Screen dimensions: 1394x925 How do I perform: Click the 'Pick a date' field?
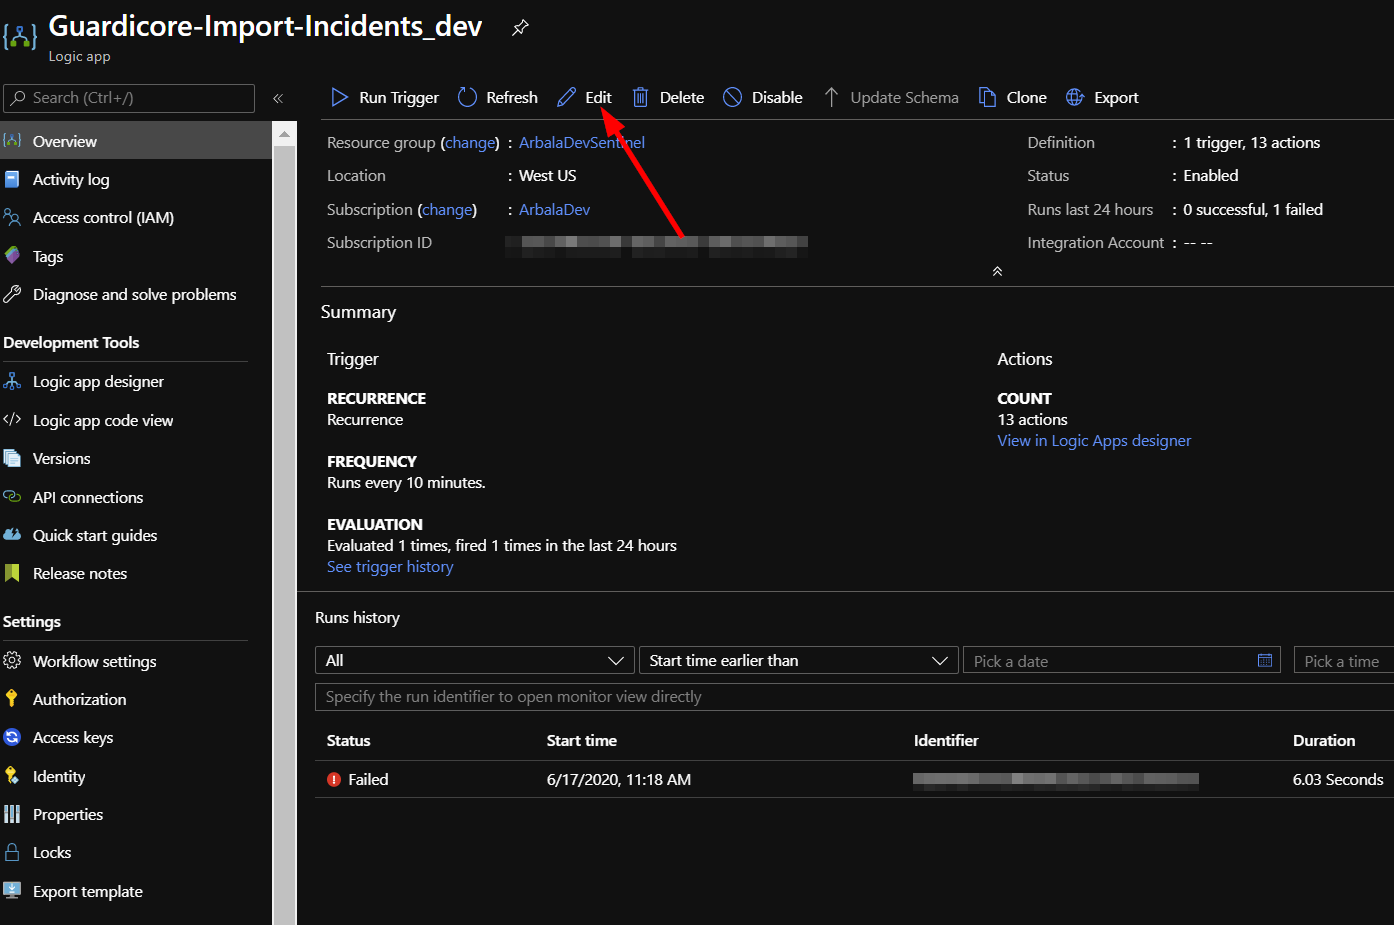(x=1121, y=660)
